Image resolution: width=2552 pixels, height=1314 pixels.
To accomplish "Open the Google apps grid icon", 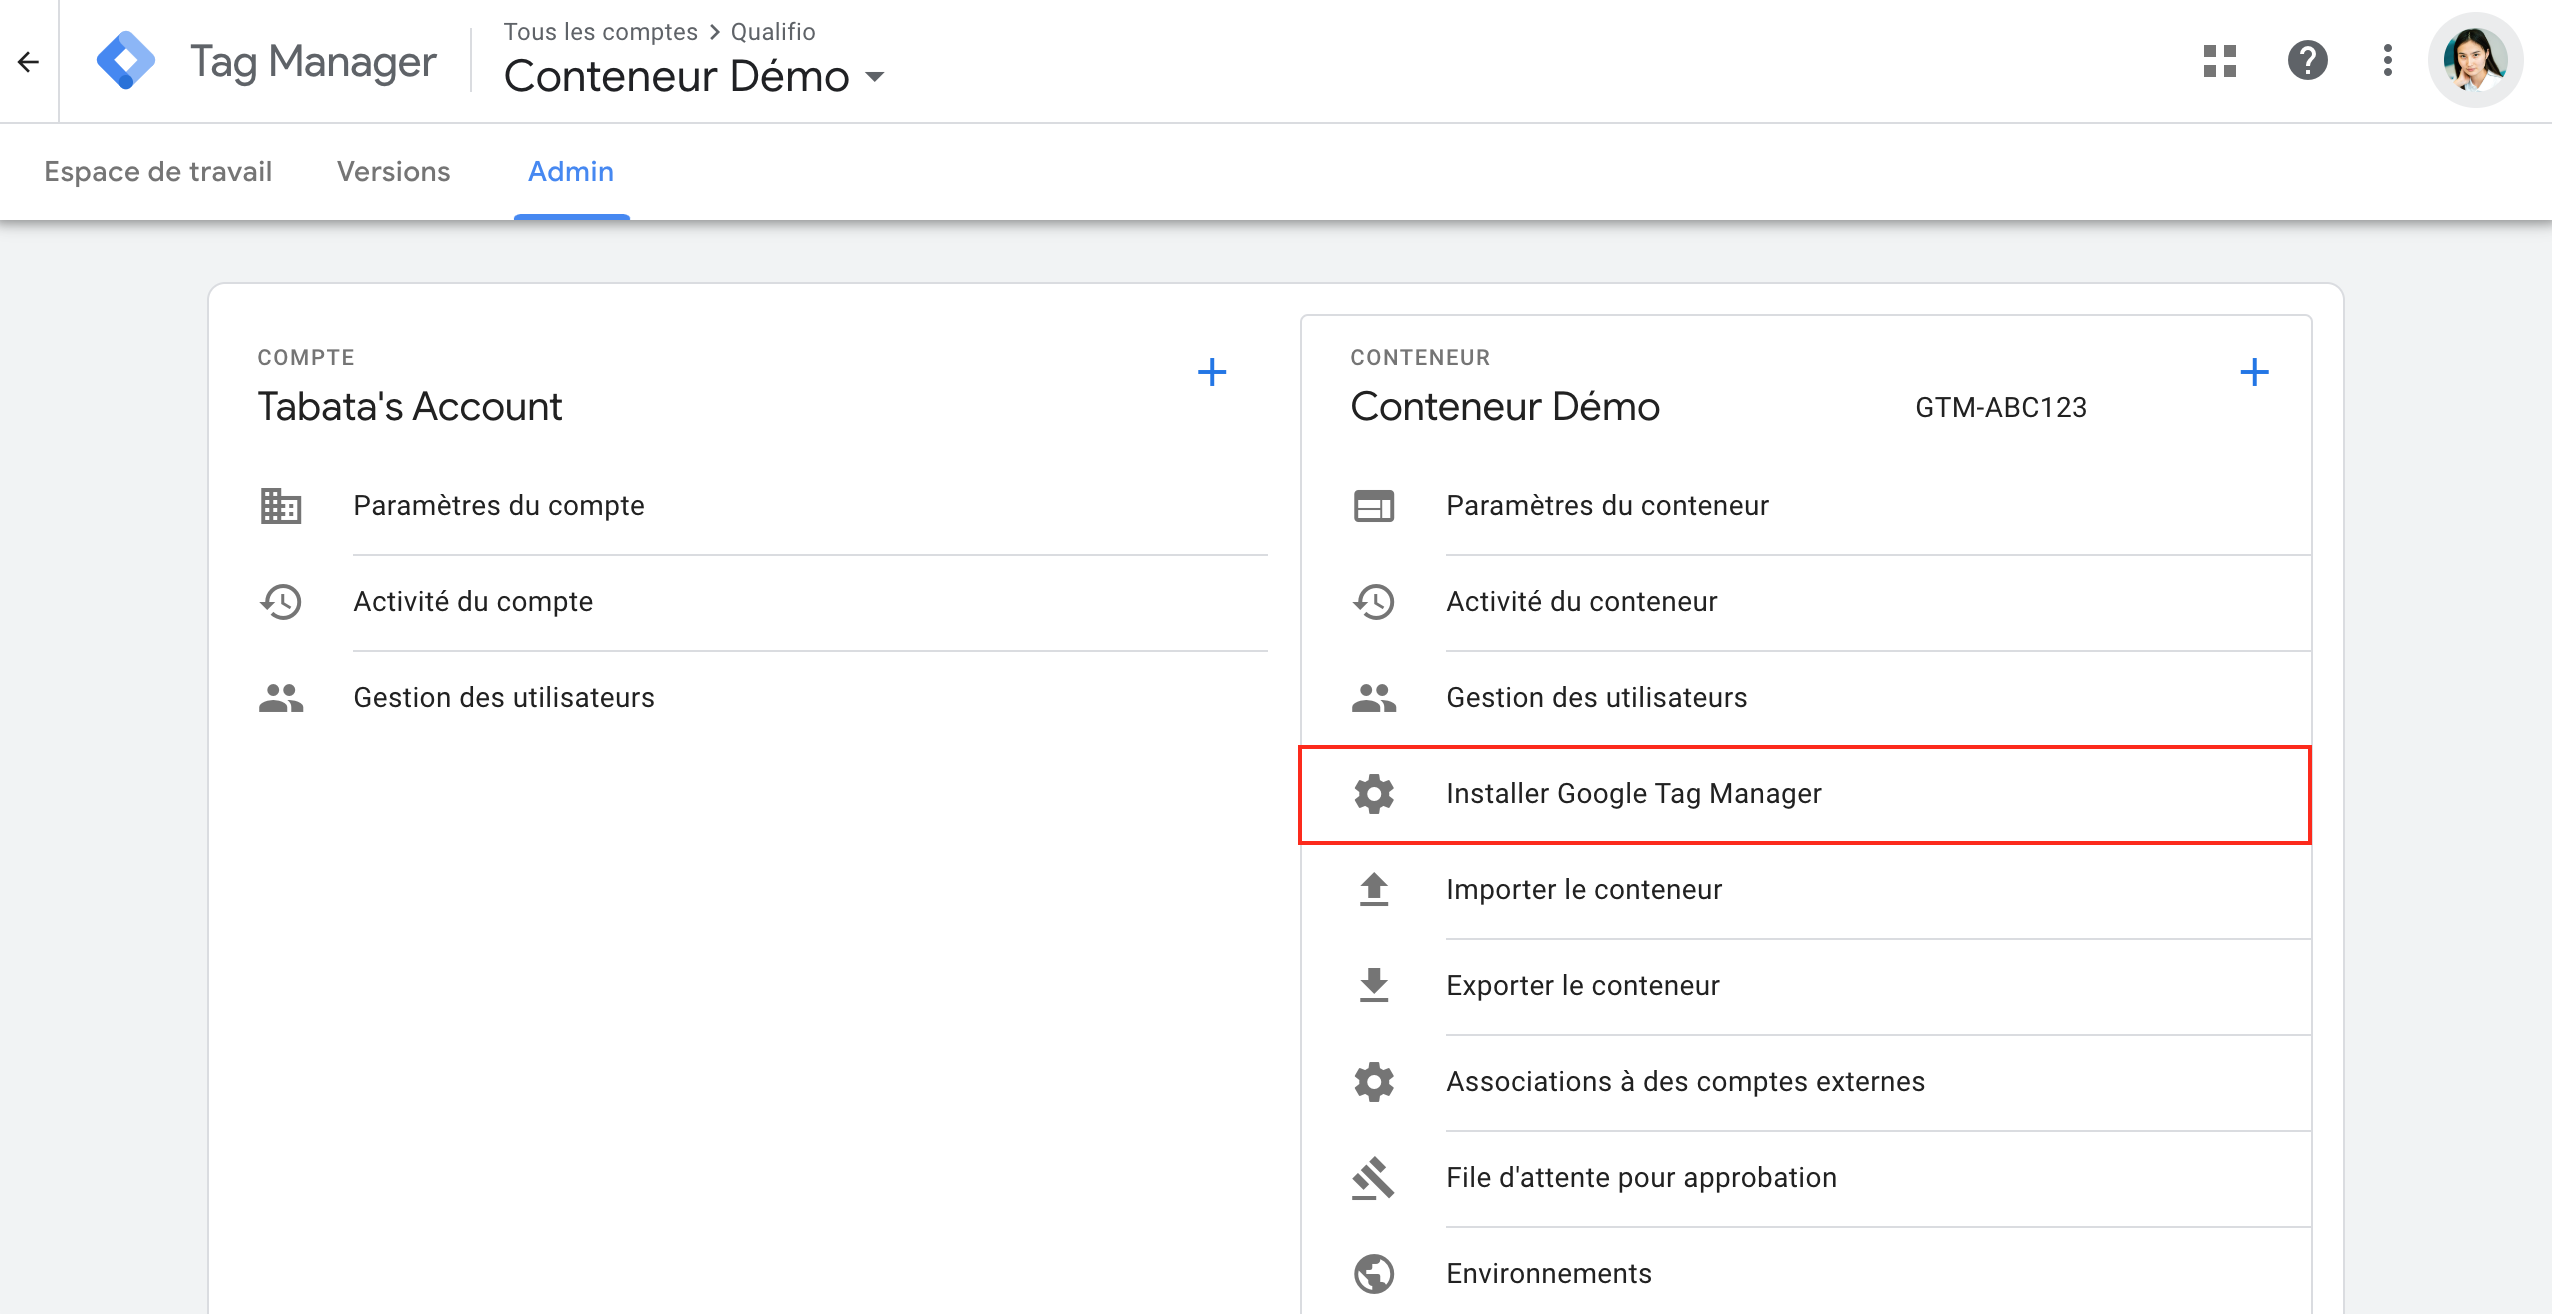I will tap(2219, 61).
